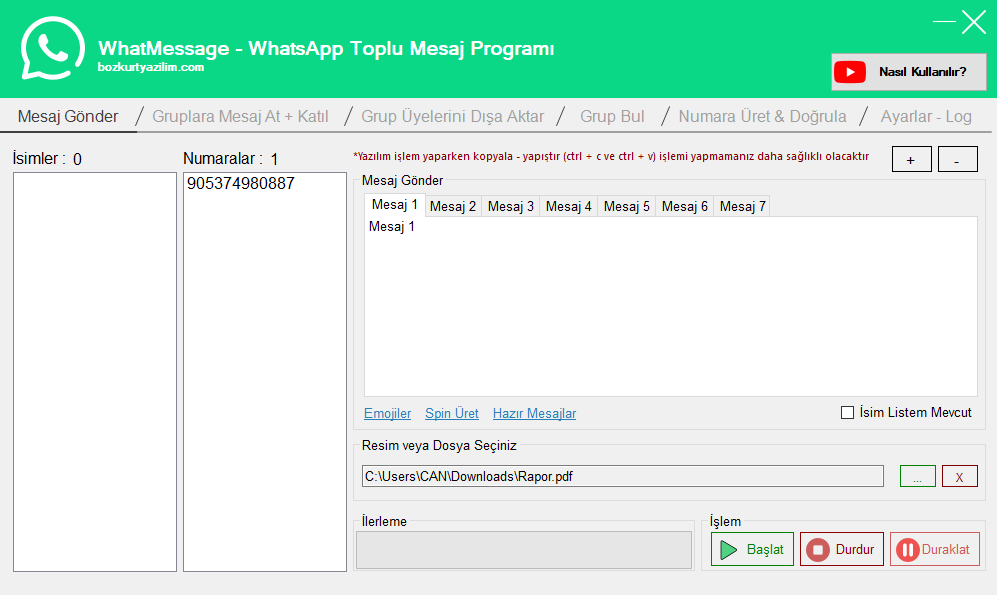997x595 pixels.
Task: Open the Emojiler link
Action: (x=387, y=413)
